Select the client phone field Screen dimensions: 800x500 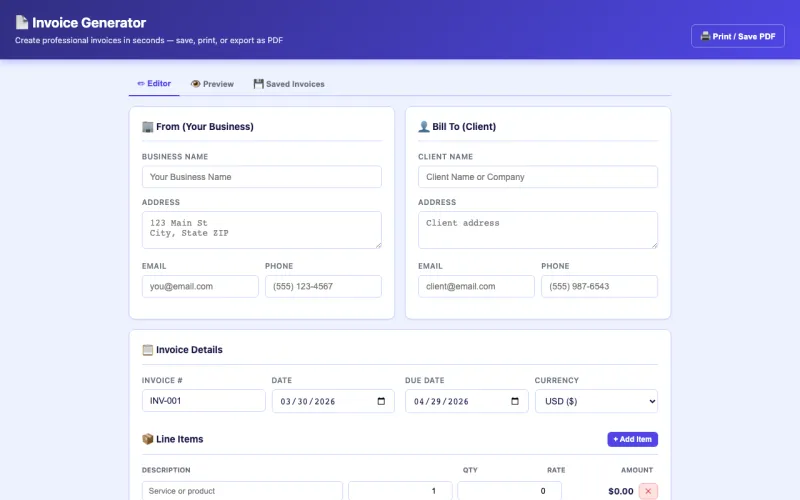[x=599, y=286]
